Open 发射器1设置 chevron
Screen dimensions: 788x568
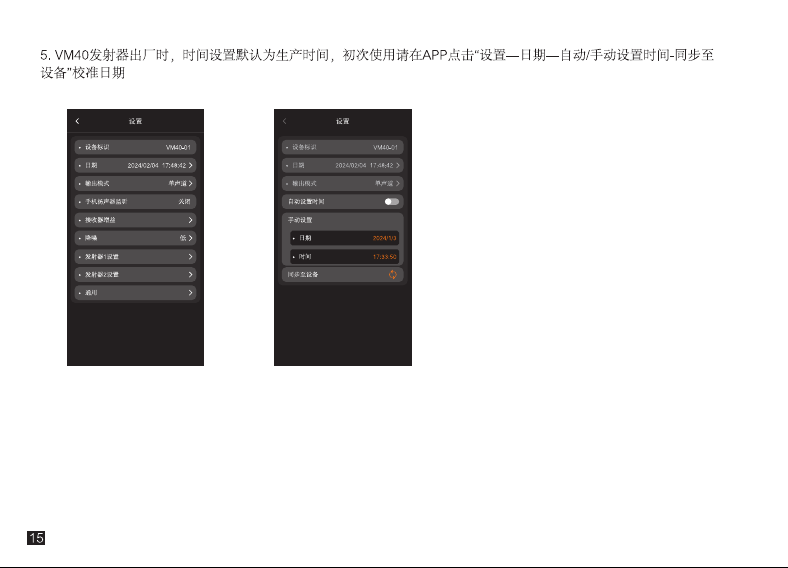point(190,256)
